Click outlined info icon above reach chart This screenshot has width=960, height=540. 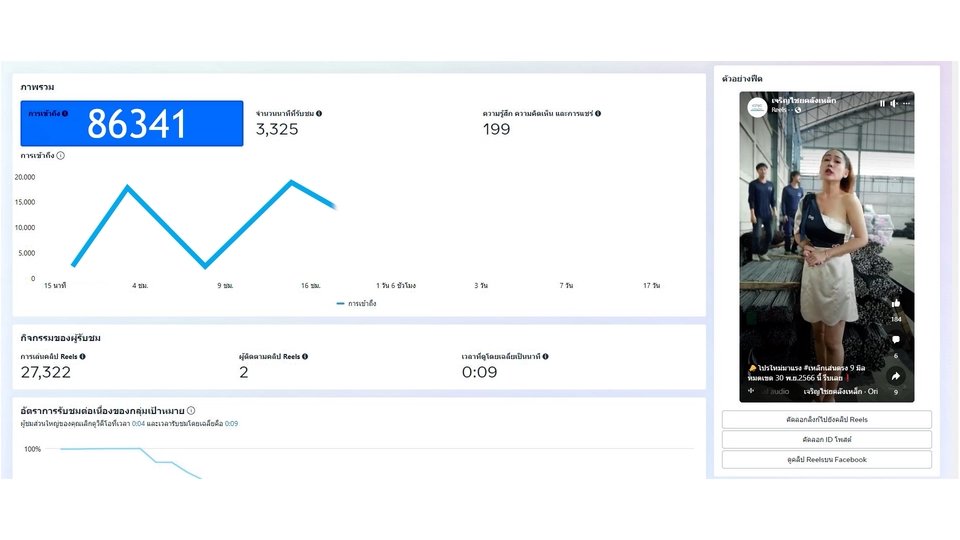point(61,156)
